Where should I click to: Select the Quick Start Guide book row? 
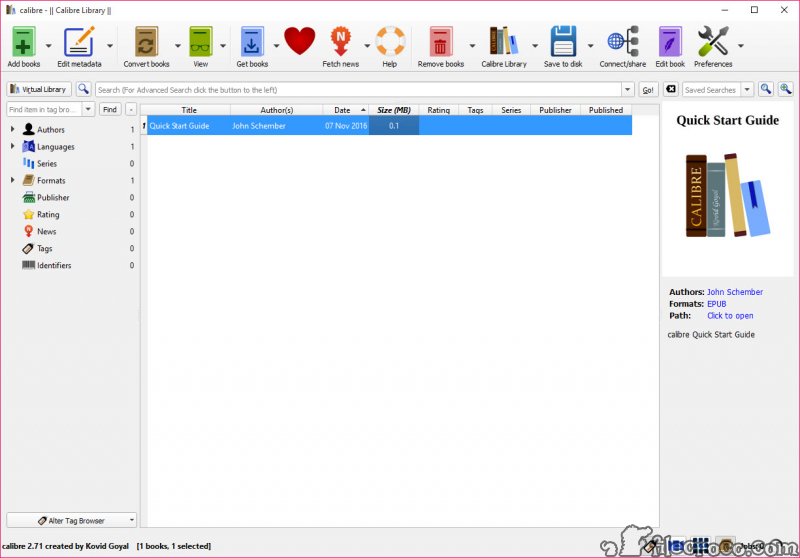click(386, 125)
